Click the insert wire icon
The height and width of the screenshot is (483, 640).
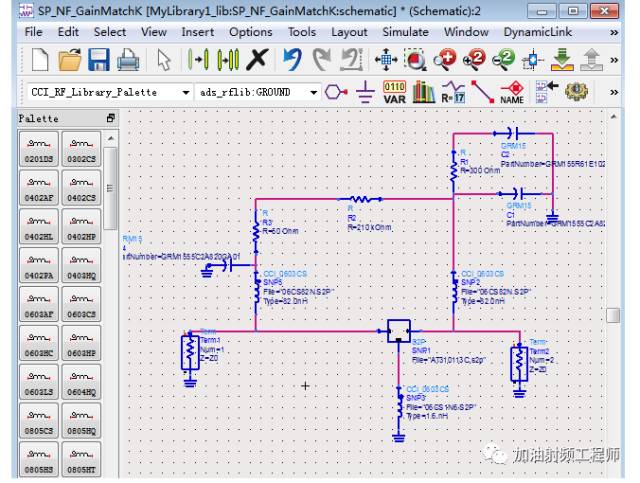(x=482, y=92)
